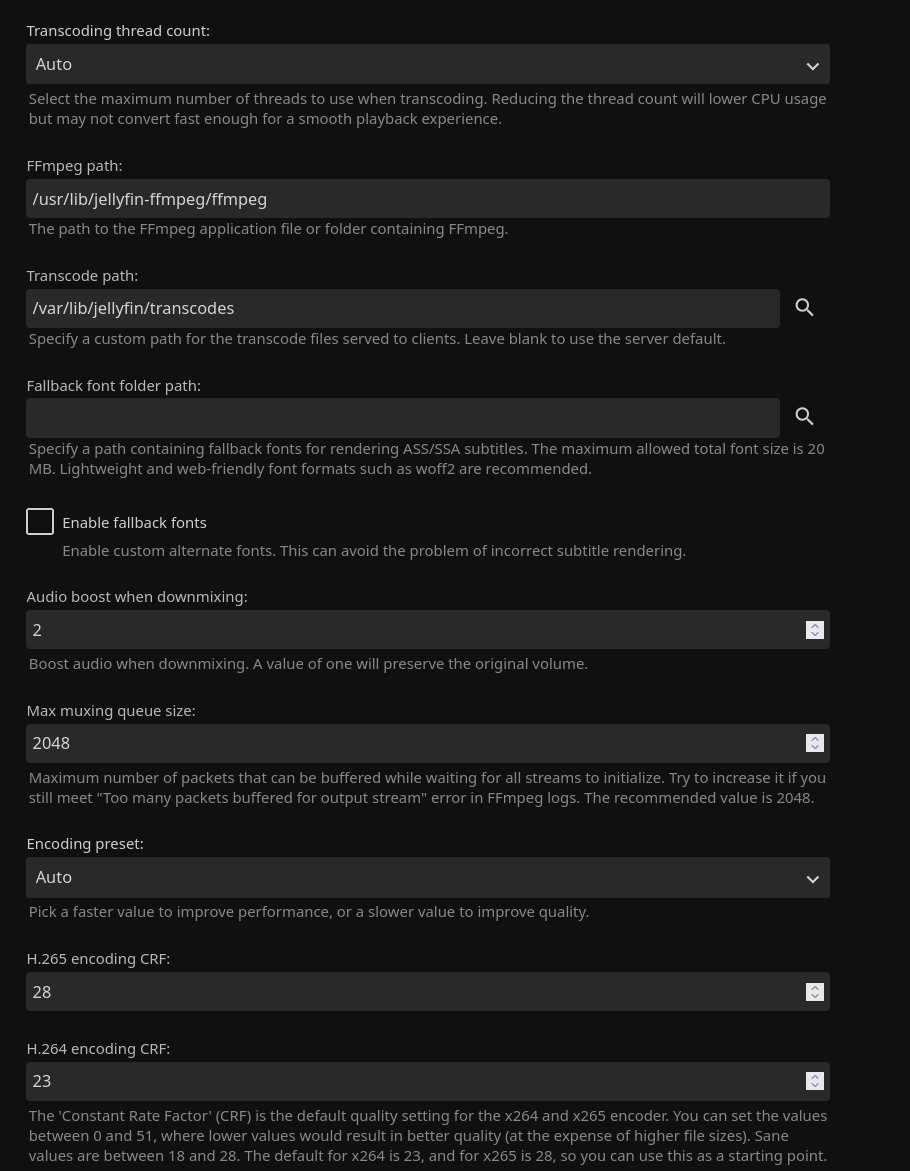This screenshot has width=910, height=1171.
Task: Decrease Audio boost when downmixing value
Action: click(x=815, y=634)
